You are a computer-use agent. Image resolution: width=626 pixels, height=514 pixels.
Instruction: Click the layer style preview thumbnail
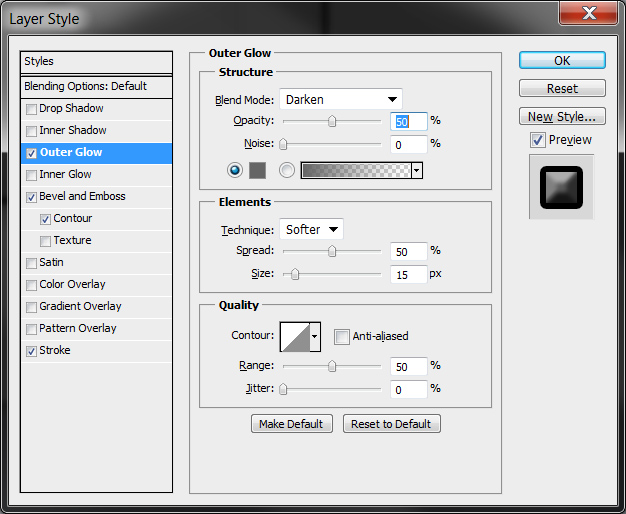click(561, 187)
